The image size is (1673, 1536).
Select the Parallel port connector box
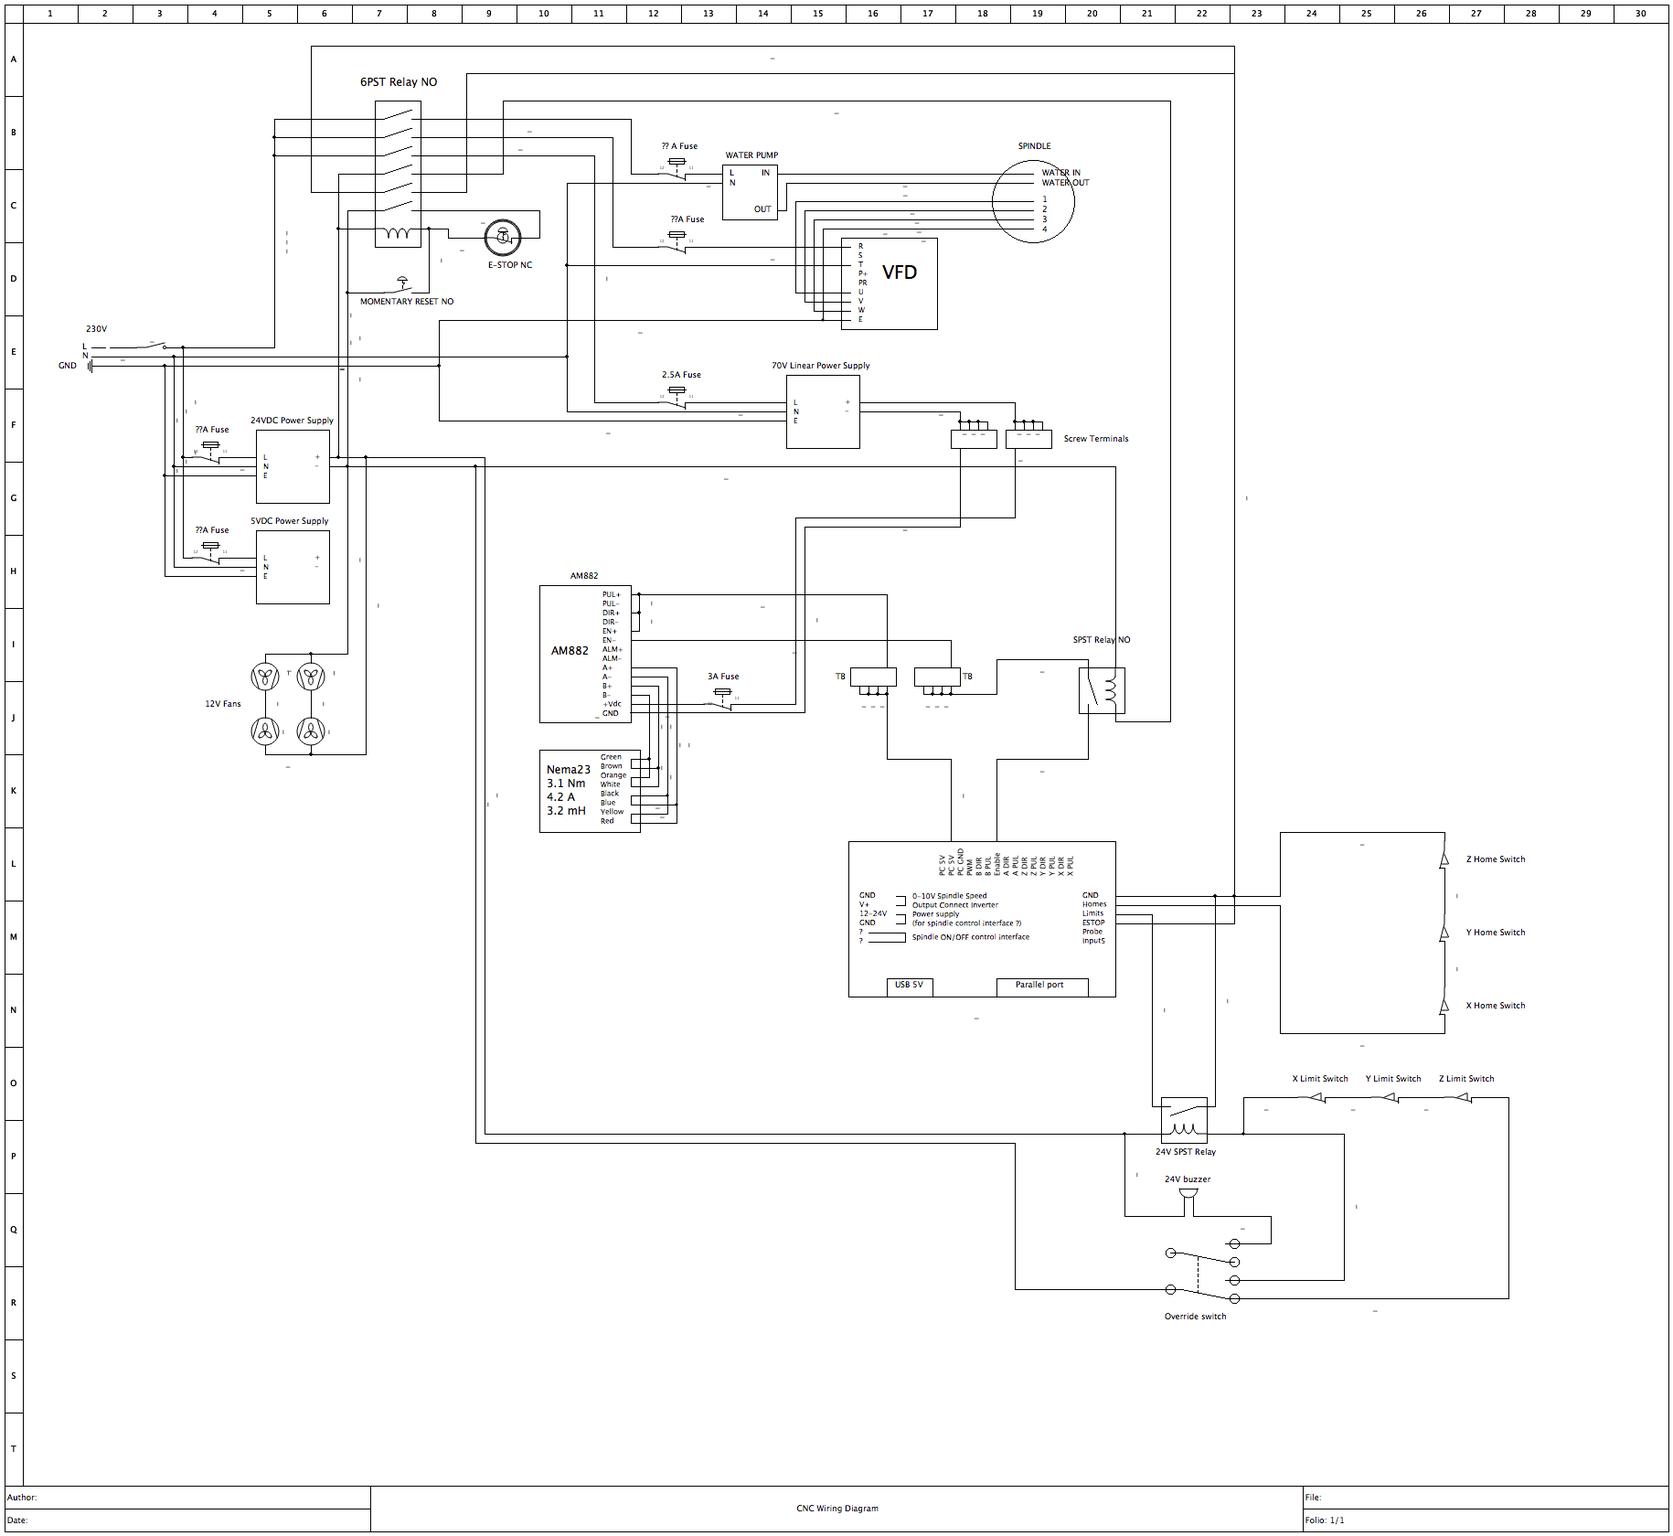(1040, 985)
